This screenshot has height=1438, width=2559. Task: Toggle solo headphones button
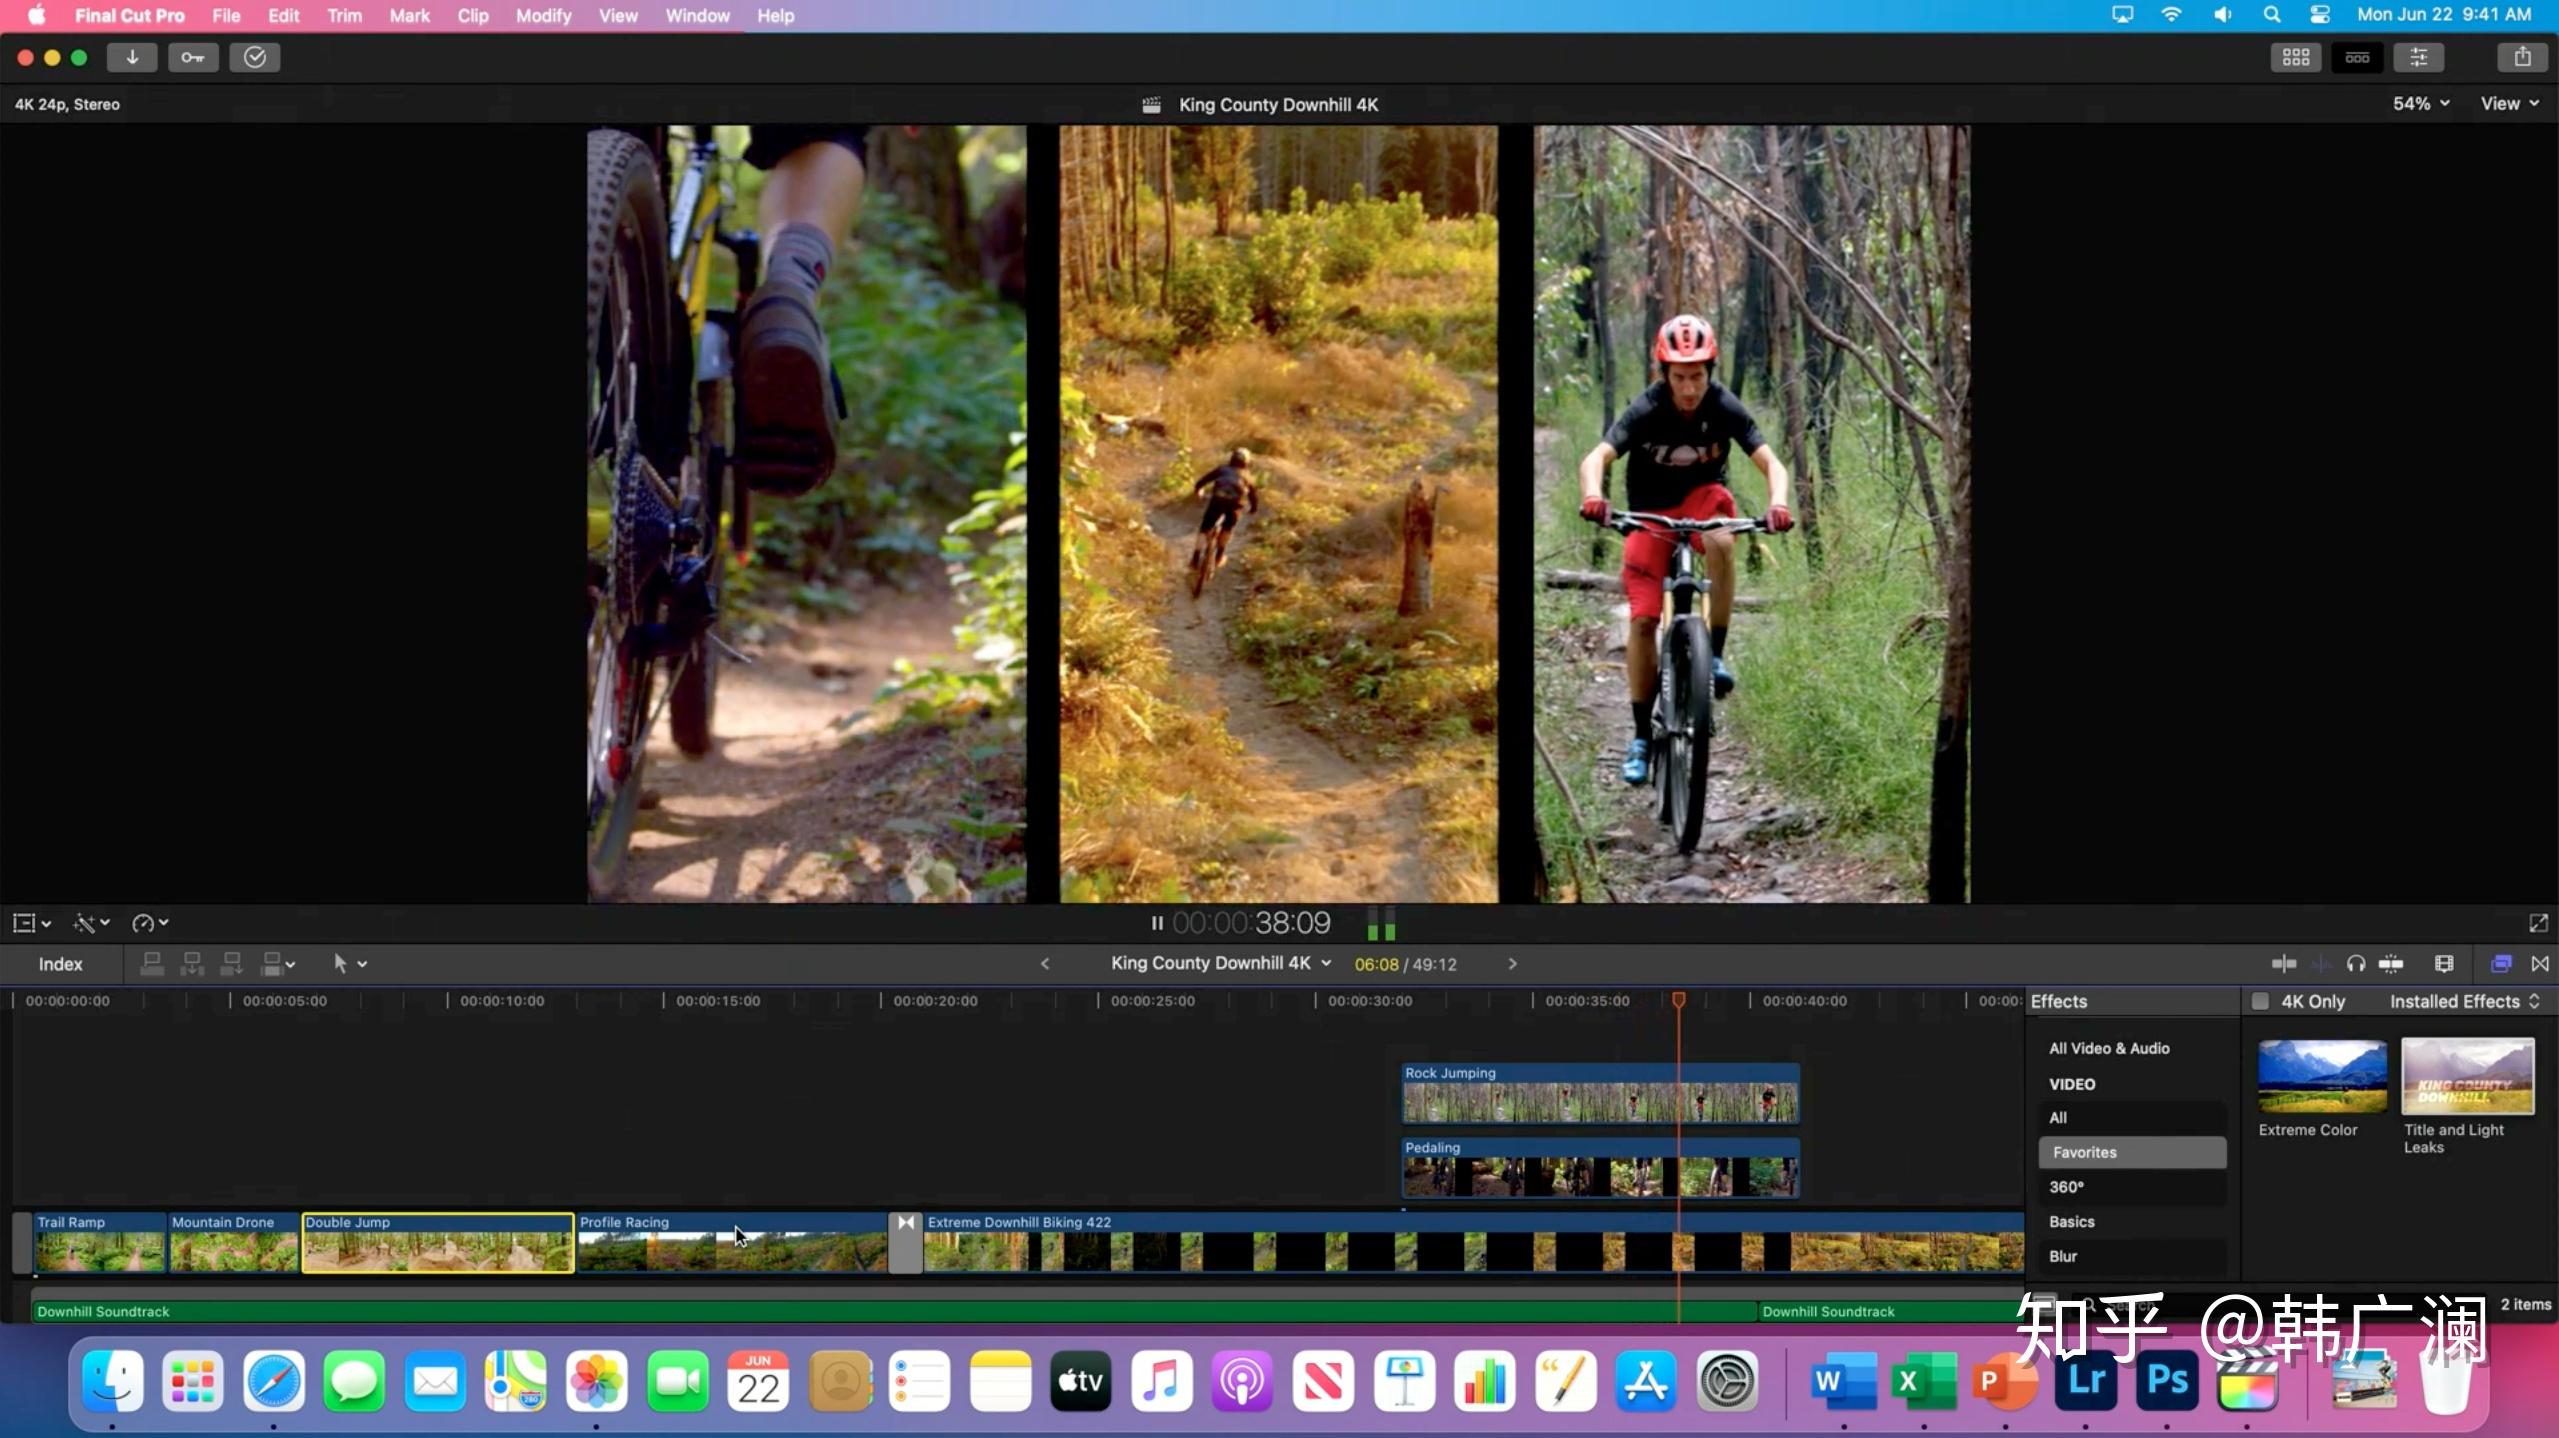click(x=2356, y=964)
